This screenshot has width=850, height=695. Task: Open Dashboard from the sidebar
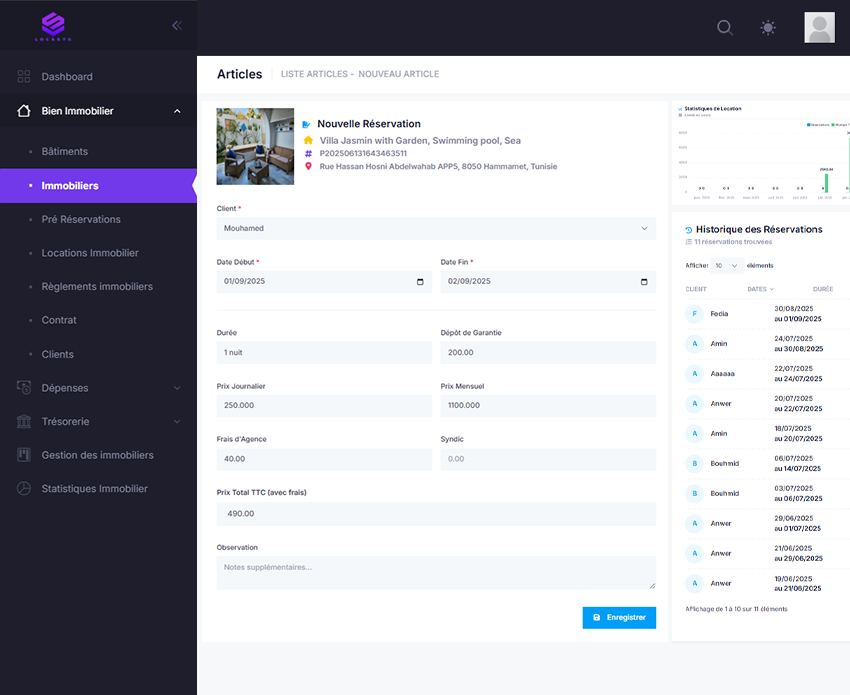click(x=67, y=76)
